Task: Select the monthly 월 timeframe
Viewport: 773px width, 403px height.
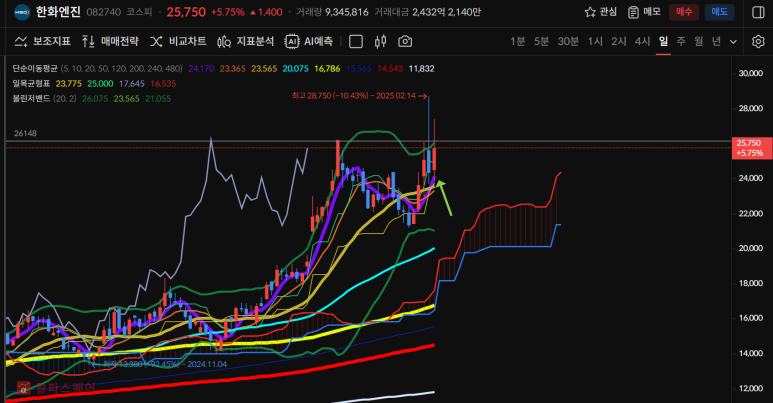Action: (x=699, y=41)
